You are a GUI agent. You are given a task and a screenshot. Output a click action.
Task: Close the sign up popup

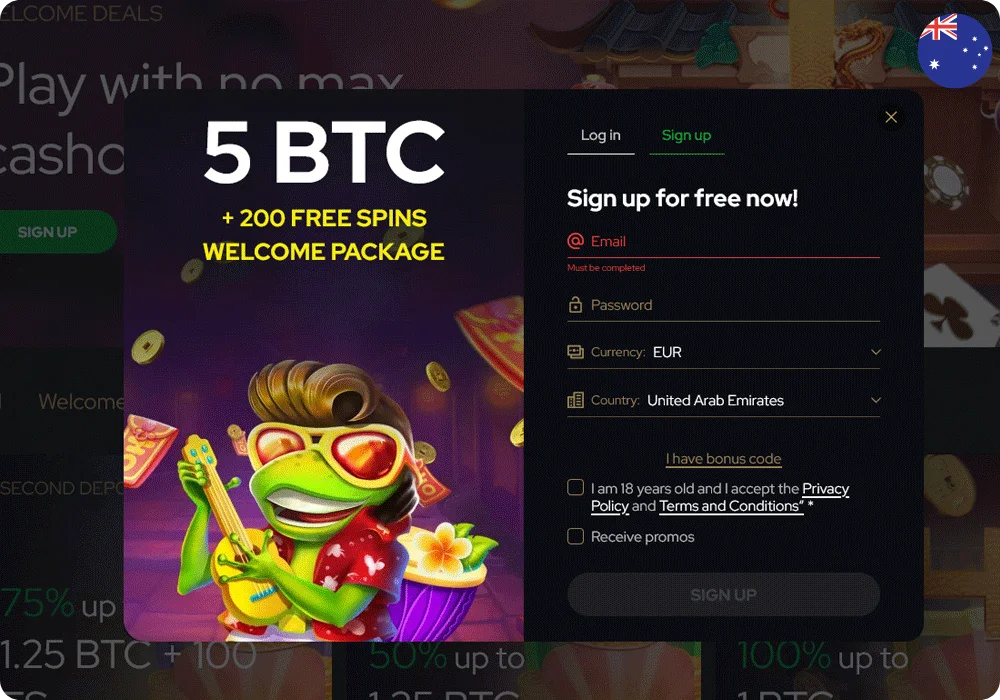pos(891,117)
